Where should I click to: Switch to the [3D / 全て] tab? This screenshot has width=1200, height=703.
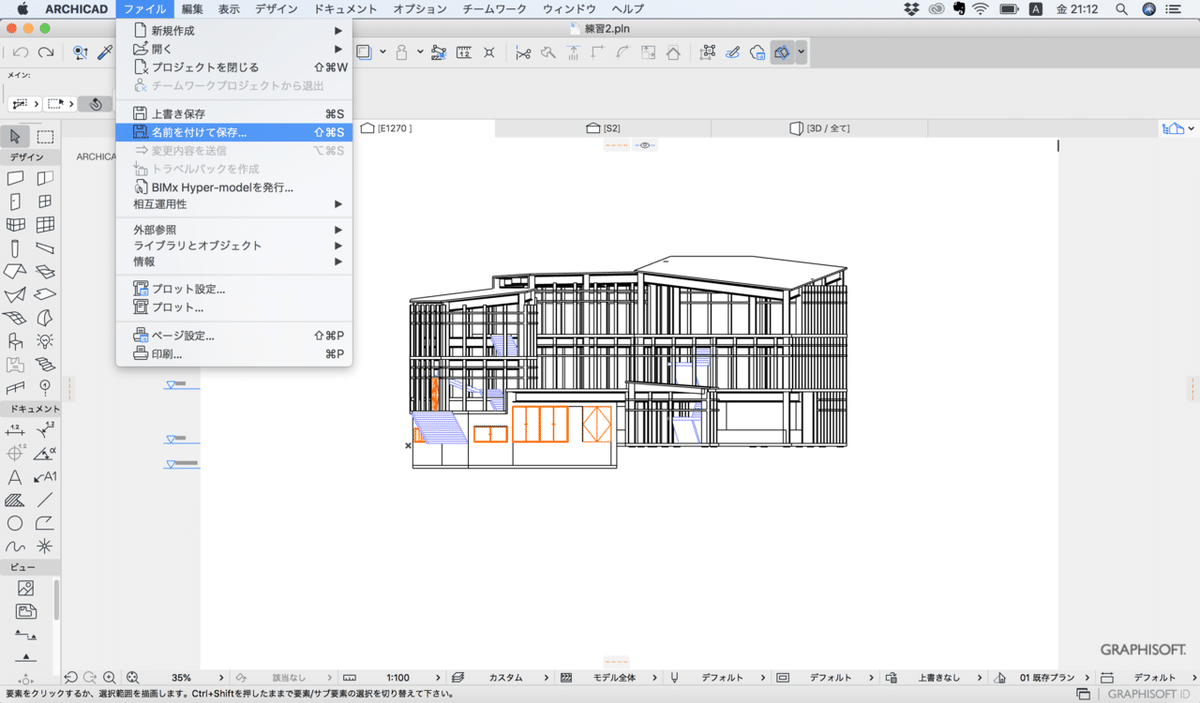(x=820, y=129)
